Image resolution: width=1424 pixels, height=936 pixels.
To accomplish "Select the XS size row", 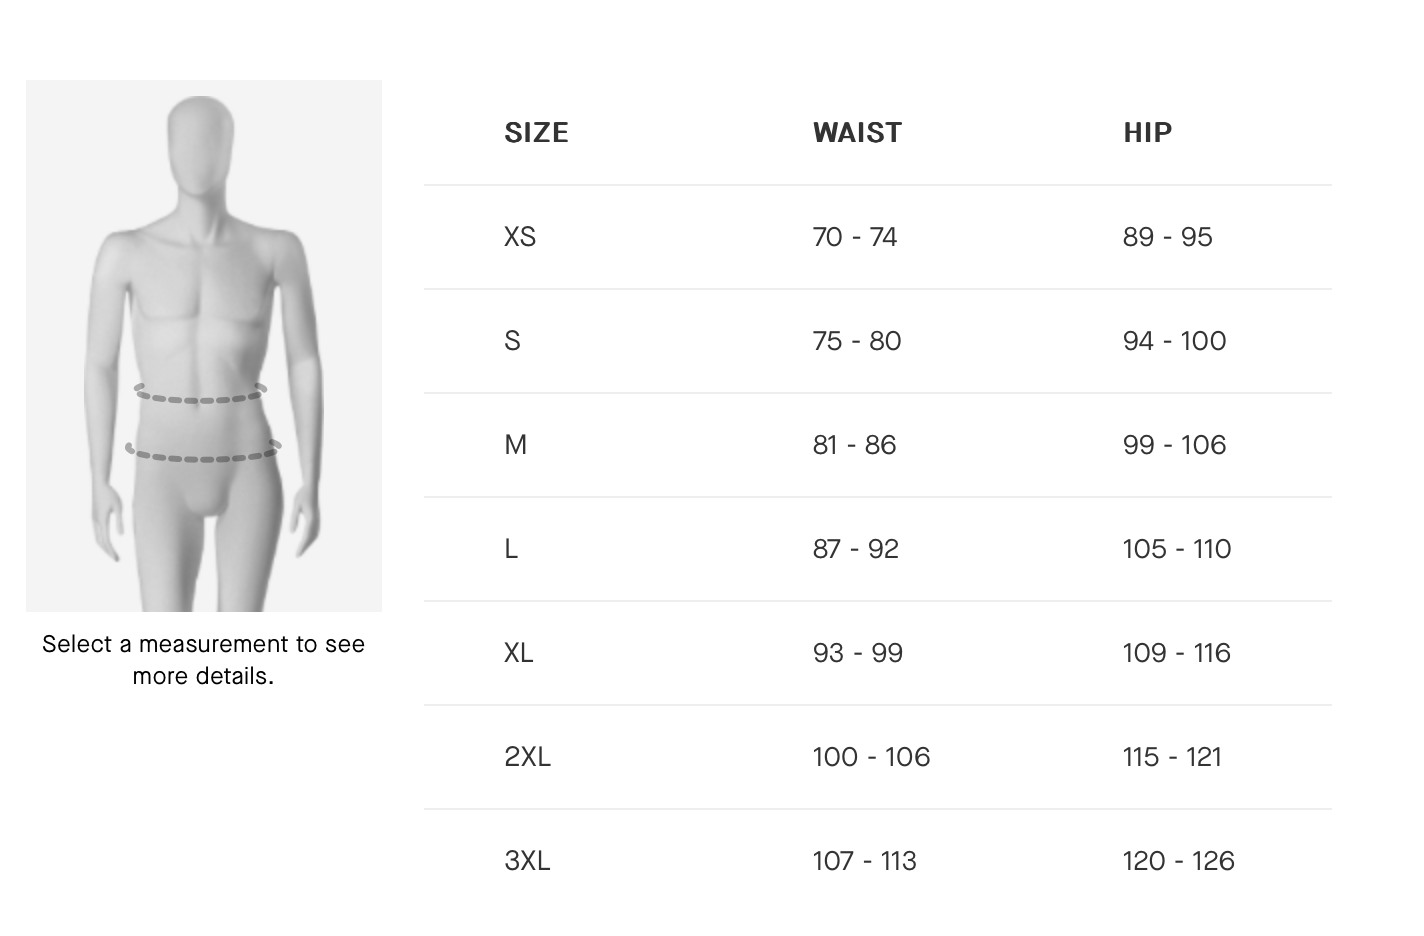I will pos(878,237).
